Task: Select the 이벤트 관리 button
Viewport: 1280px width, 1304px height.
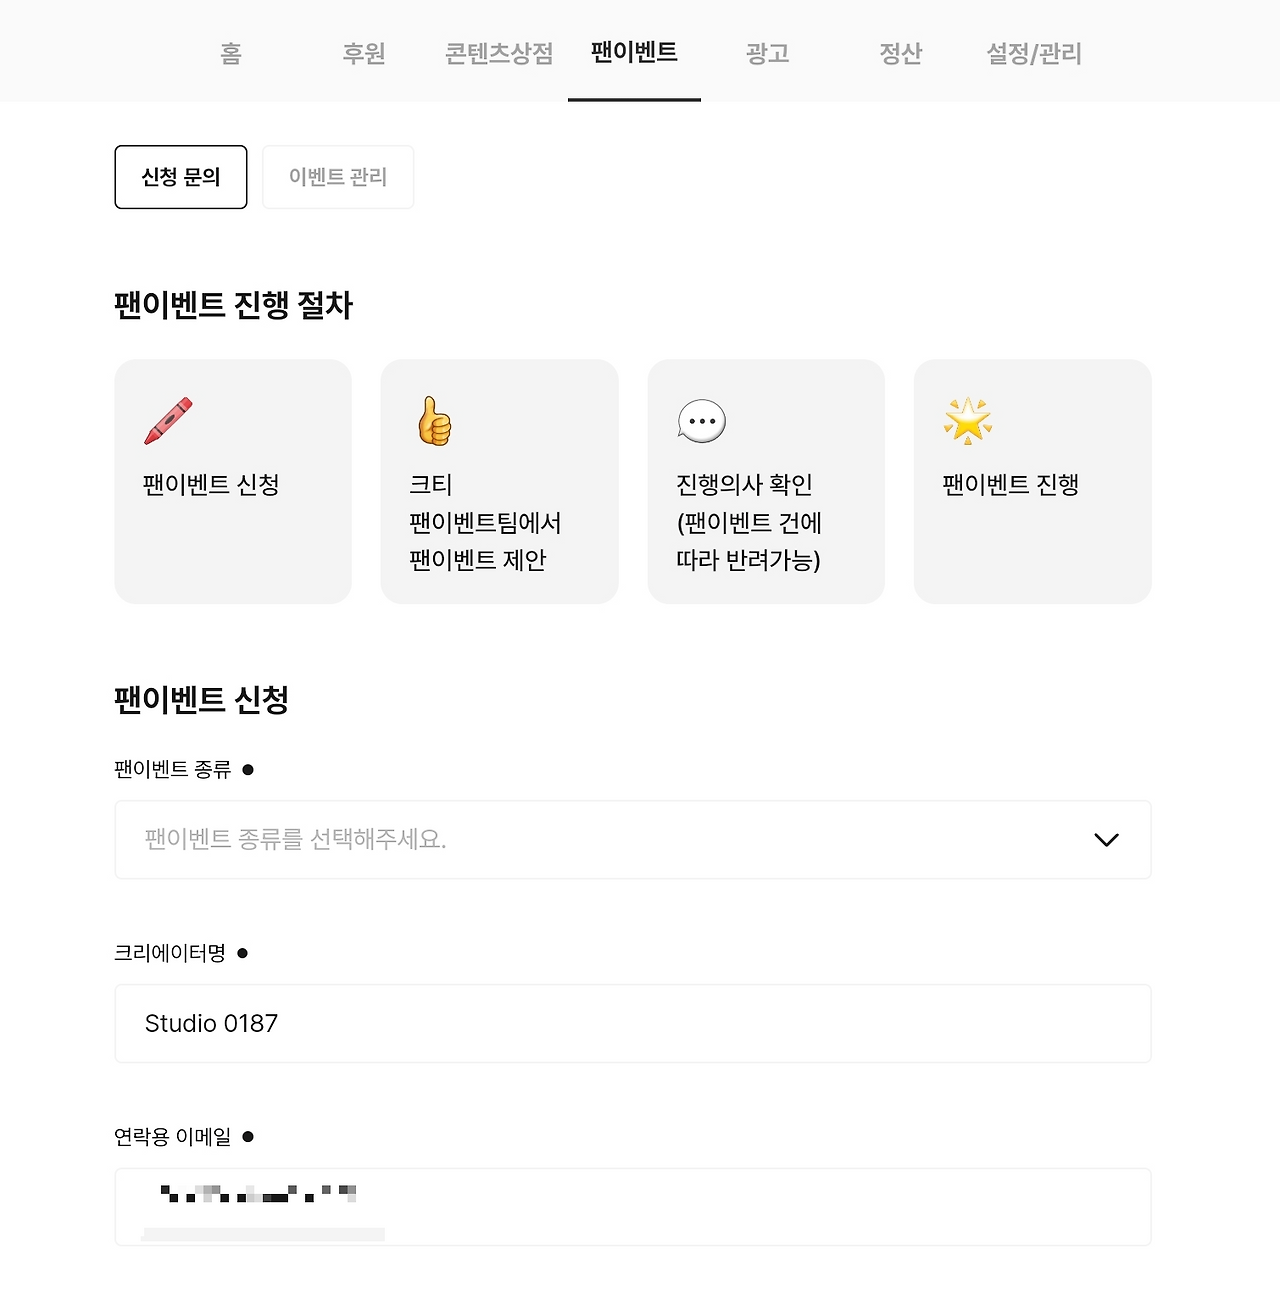Action: (338, 177)
